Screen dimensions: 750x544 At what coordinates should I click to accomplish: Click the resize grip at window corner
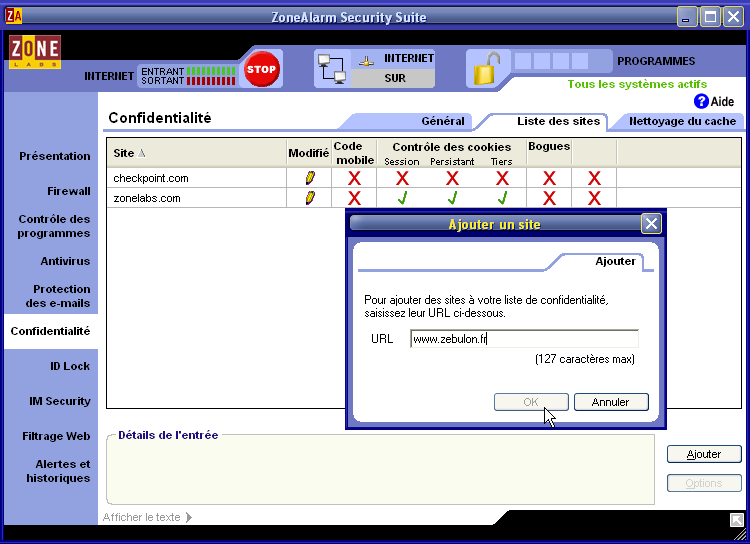(x=740, y=535)
